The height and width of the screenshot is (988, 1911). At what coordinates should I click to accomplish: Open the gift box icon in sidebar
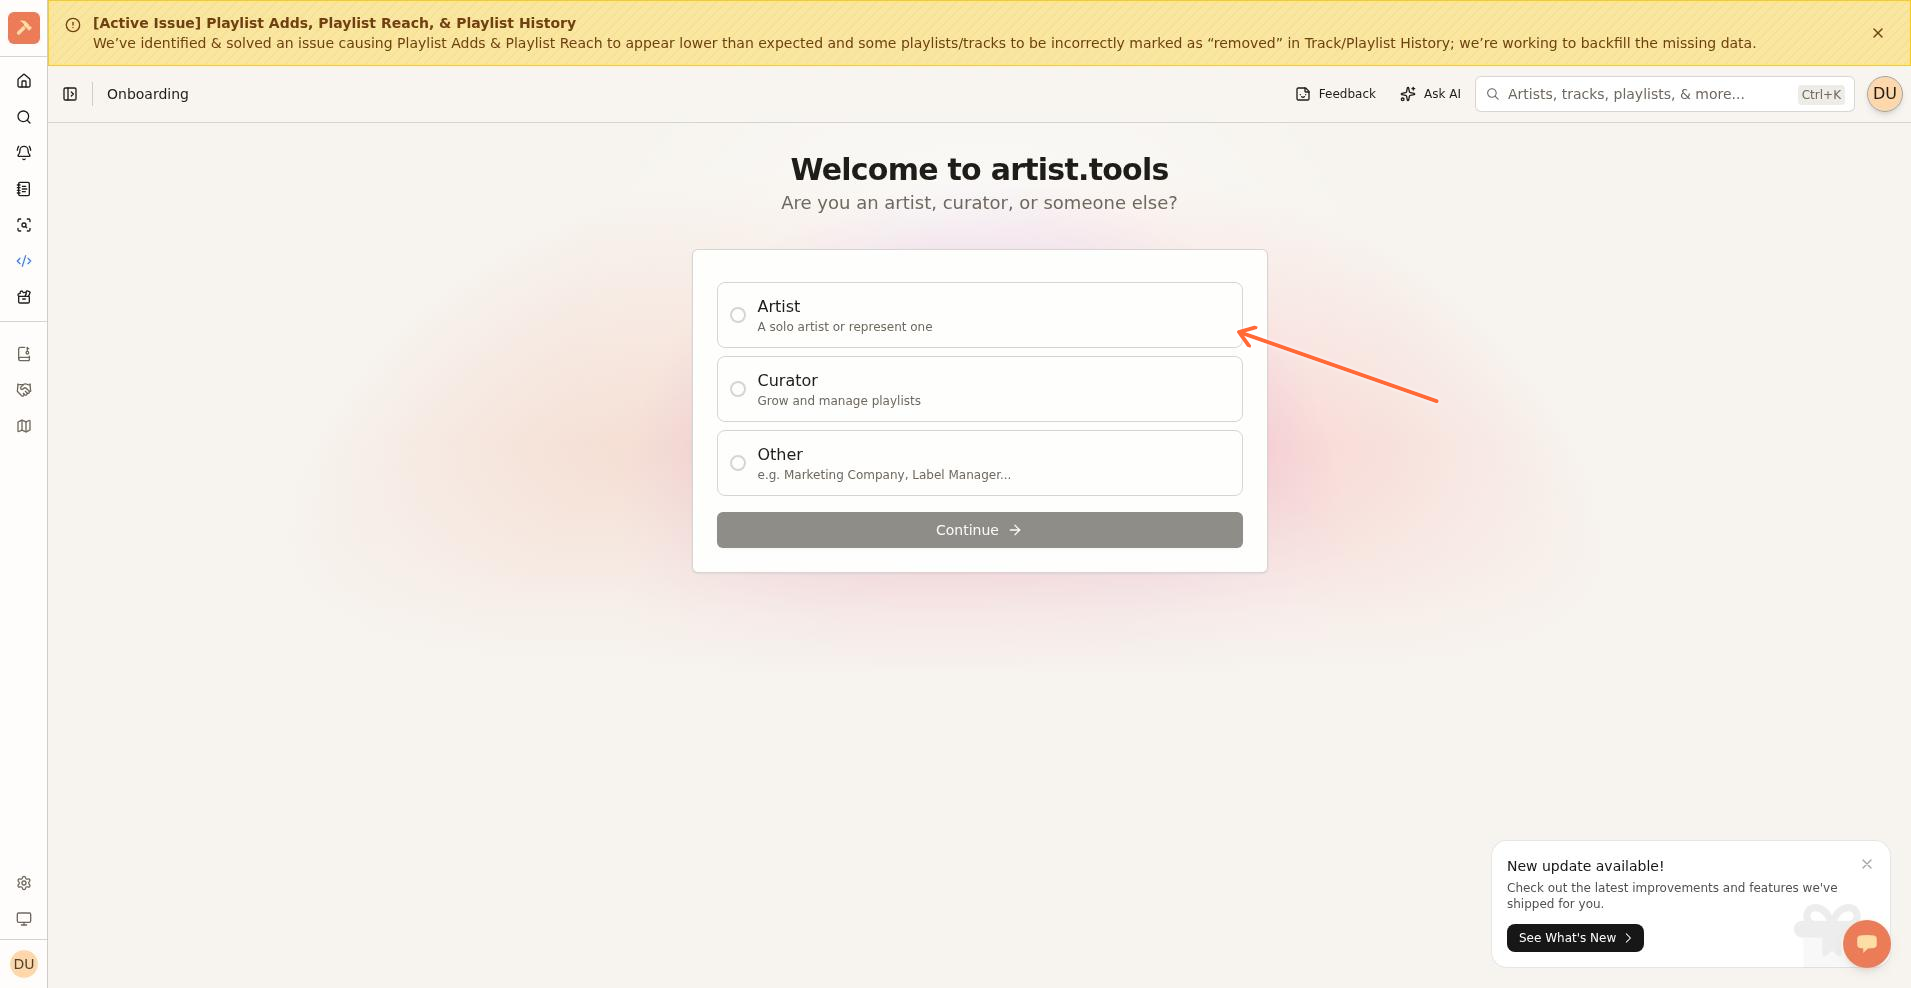24,297
